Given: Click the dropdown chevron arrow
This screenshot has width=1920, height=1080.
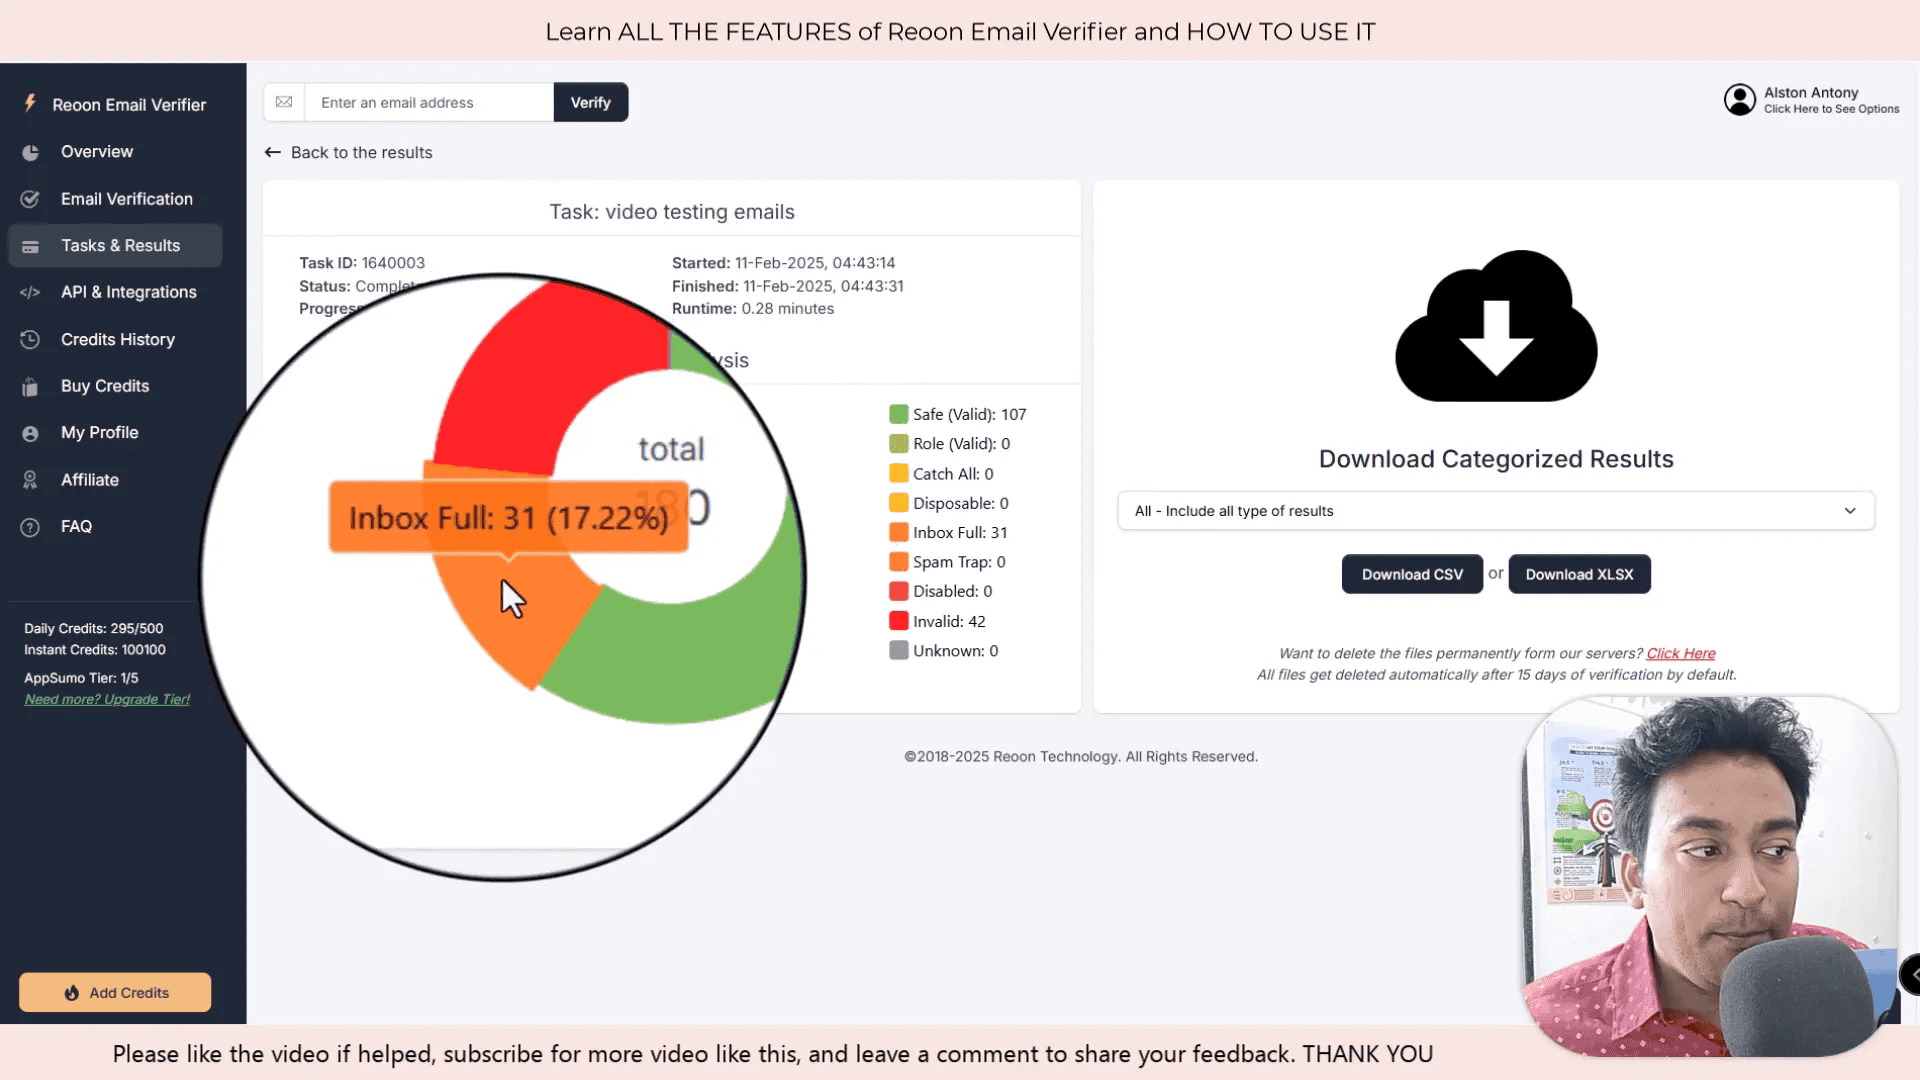Looking at the screenshot, I should coord(1850,511).
